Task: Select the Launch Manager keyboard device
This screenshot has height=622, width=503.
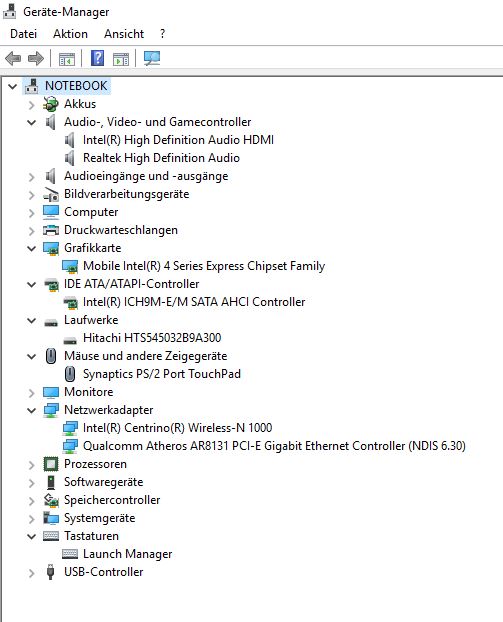Action: [127, 554]
